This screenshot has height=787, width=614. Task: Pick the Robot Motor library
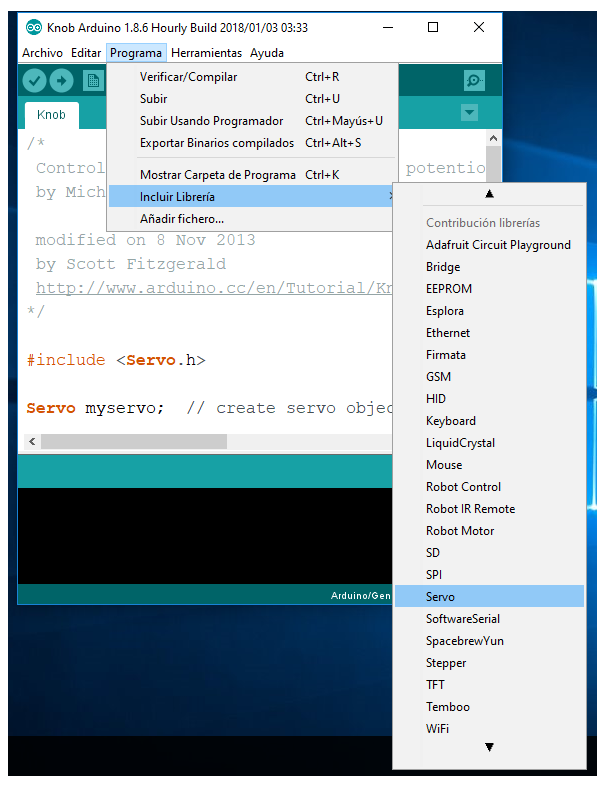489,531
